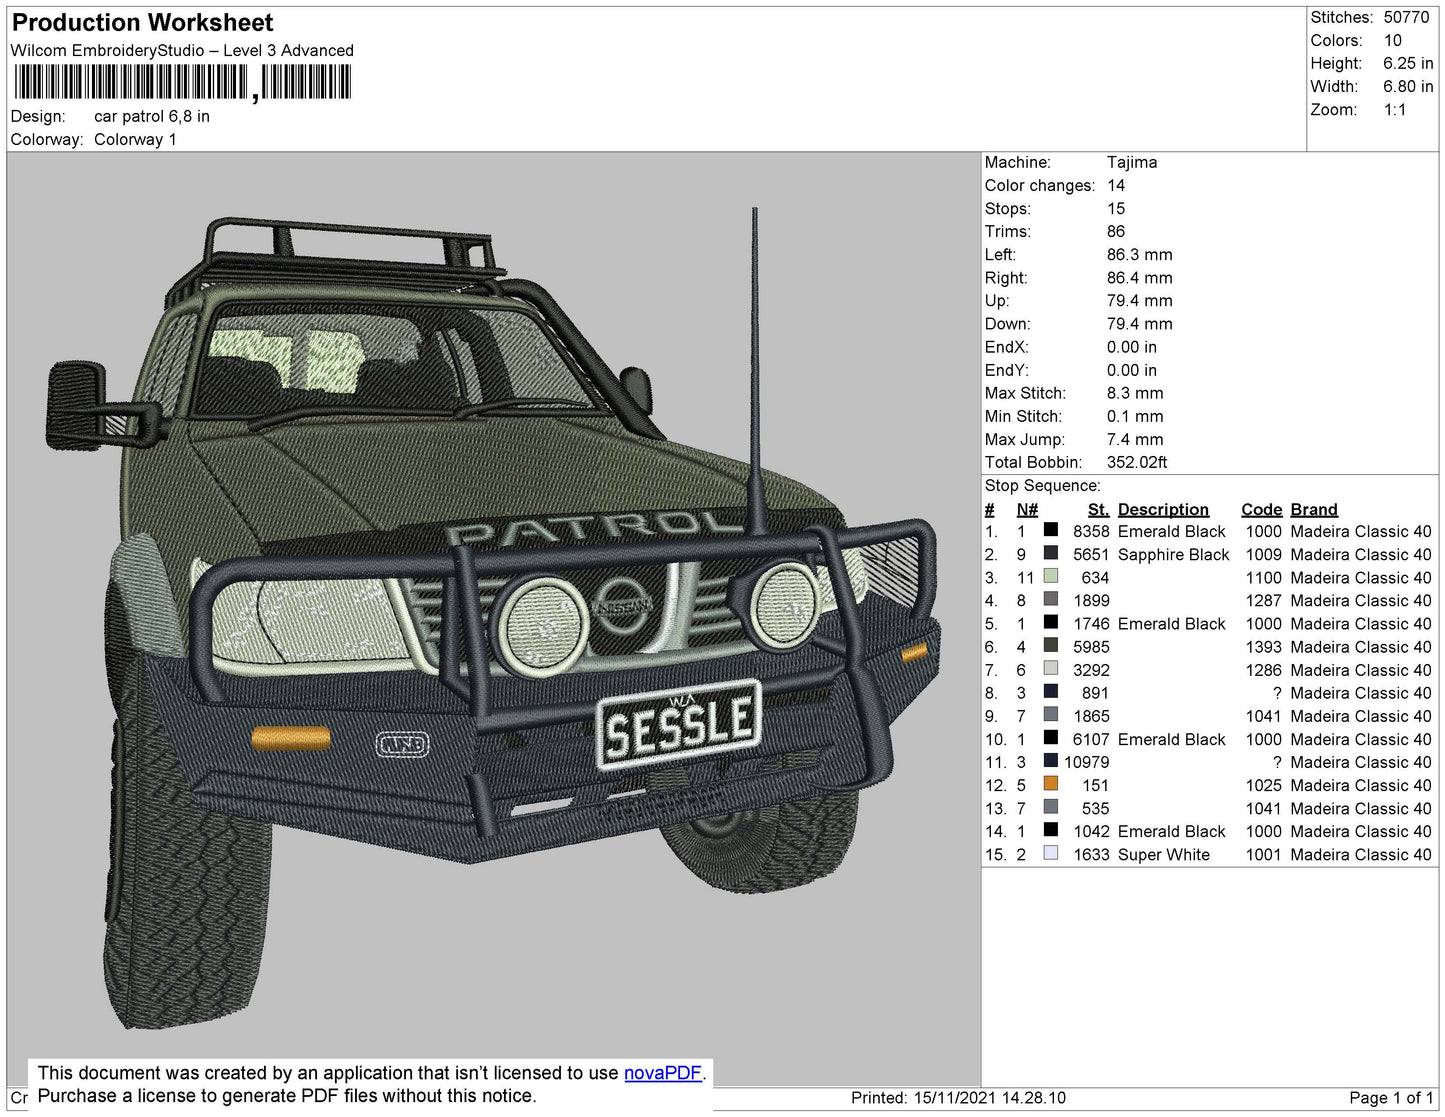The image size is (1445, 1117).
Task: Click the Colors value 10
Action: [x=1393, y=40]
